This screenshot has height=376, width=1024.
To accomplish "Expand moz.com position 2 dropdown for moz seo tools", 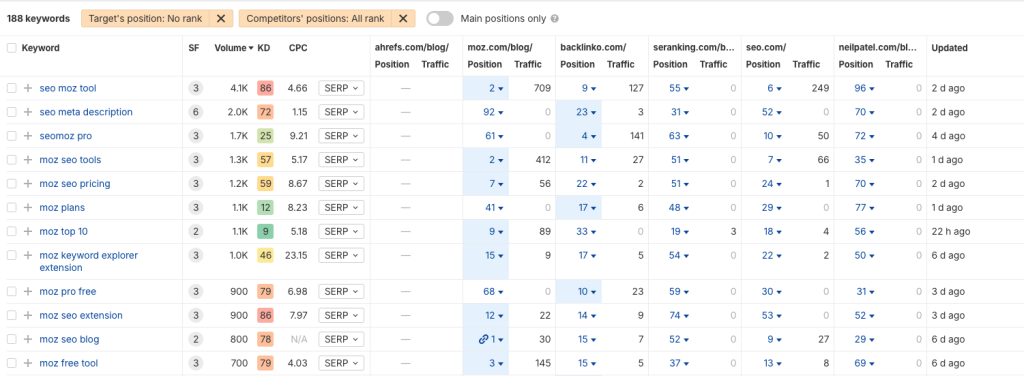I will (496, 160).
